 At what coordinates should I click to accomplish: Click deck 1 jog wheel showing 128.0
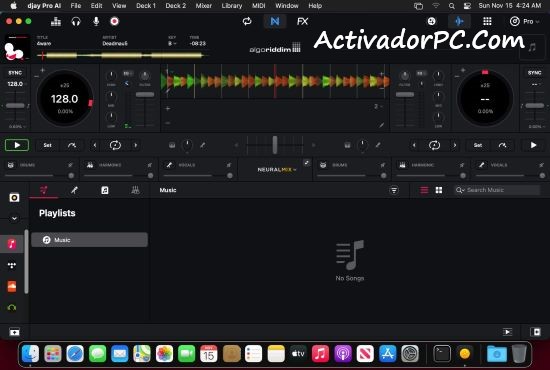point(65,99)
